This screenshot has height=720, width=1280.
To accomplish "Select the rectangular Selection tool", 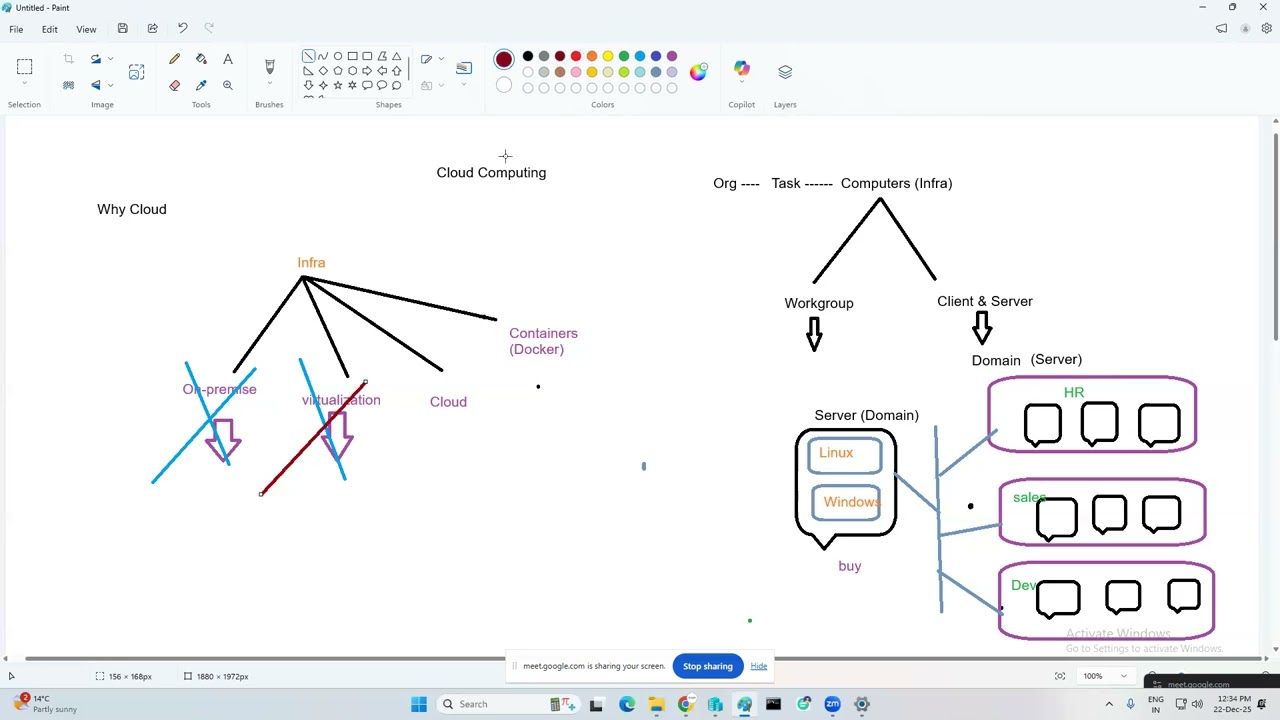I will [25, 67].
